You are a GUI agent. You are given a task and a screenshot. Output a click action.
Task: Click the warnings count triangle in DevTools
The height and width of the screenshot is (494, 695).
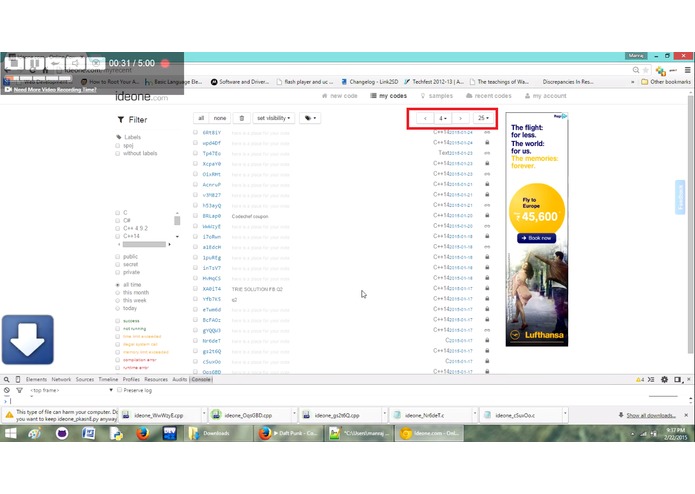pos(640,380)
